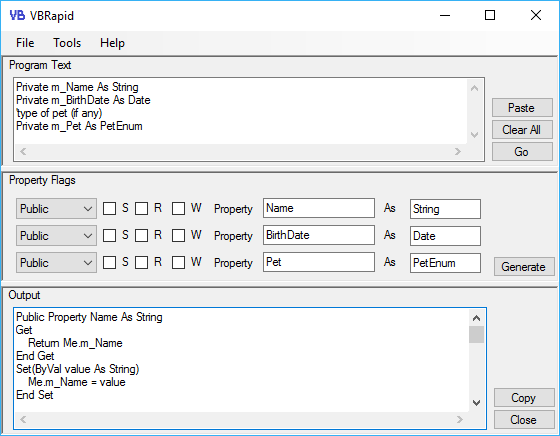560x436 pixels.
Task: Enable the S checkbox for Name property
Action: pyautogui.click(x=109, y=209)
